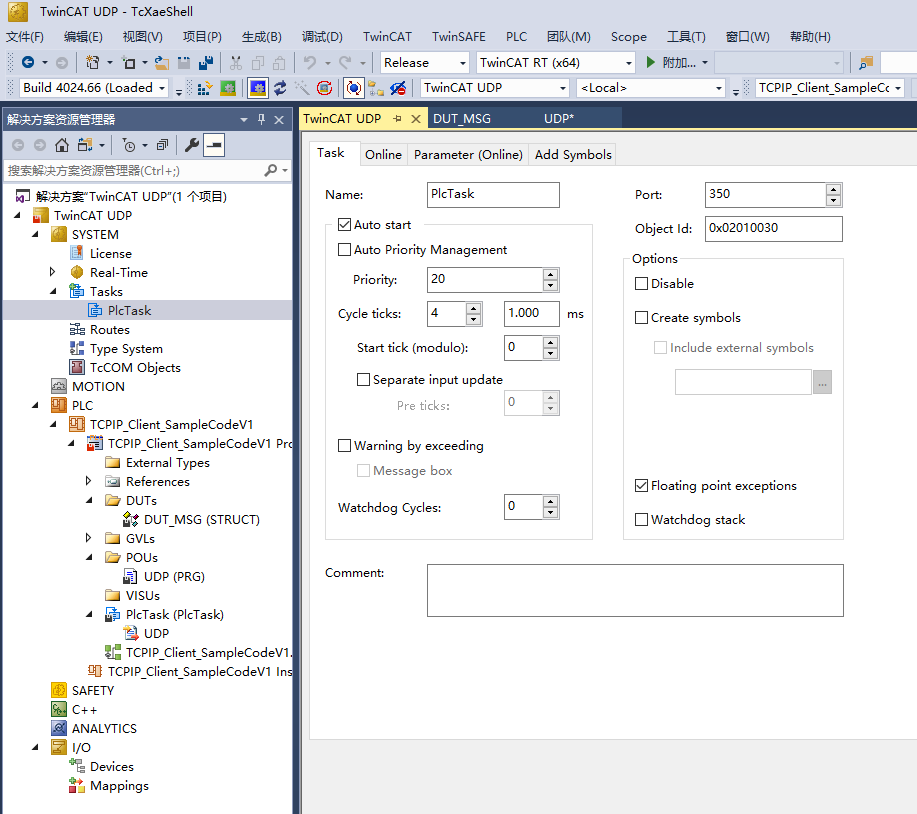
Task: Enable Watchdog stack checkbox
Action: (642, 520)
